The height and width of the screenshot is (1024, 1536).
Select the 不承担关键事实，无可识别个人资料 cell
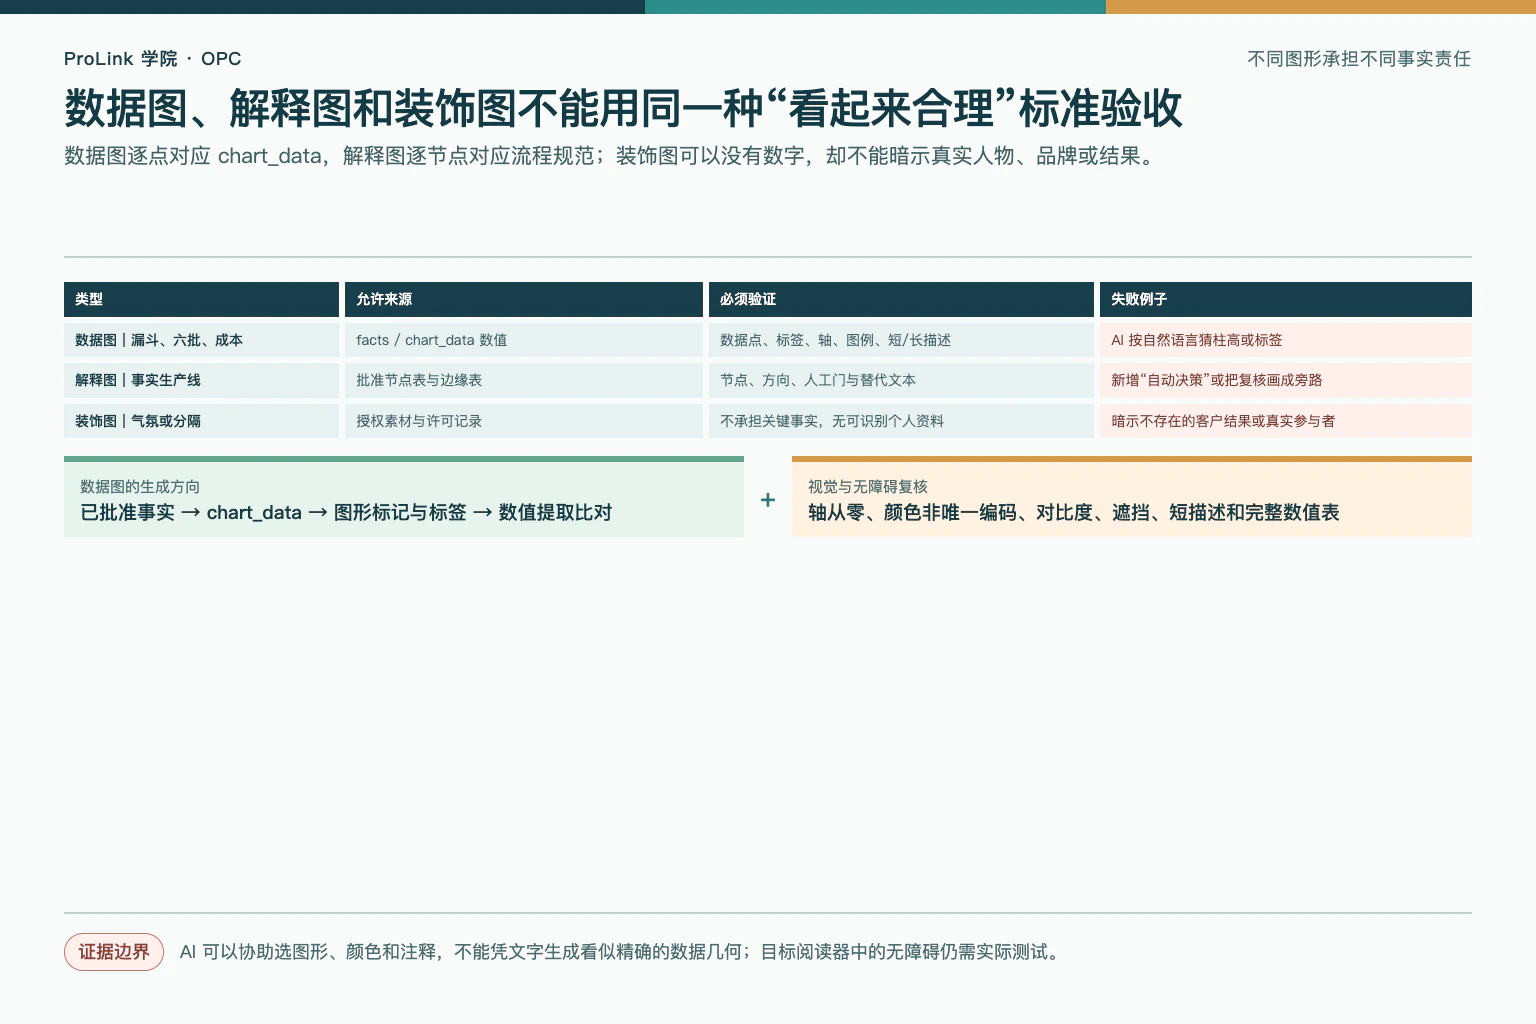point(901,421)
